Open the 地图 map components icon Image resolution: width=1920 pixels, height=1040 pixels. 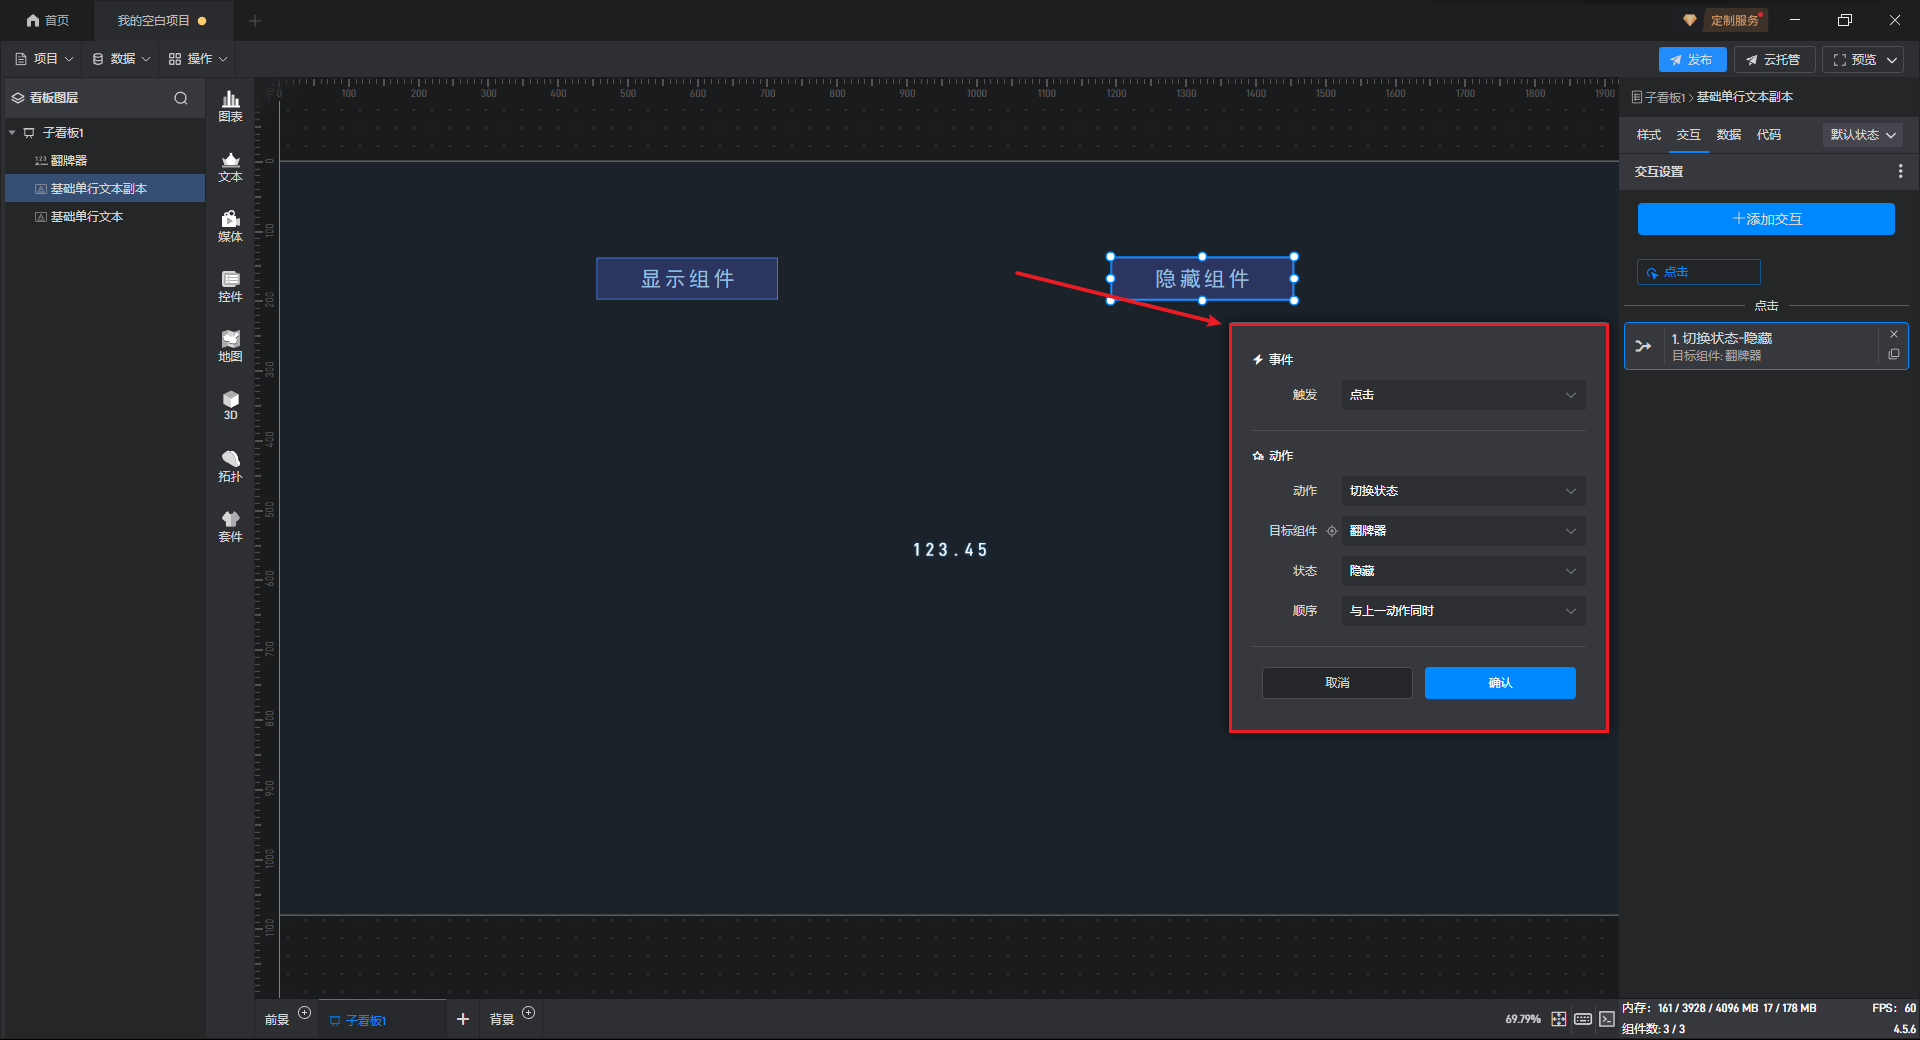click(x=230, y=346)
